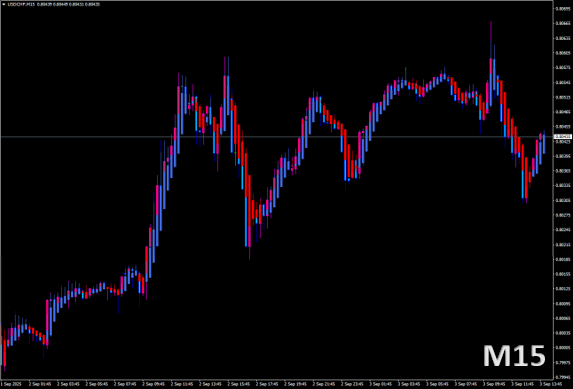The width and height of the screenshot is (573, 389).
Task: Click the last candlestick on the chart
Action: click(544, 143)
